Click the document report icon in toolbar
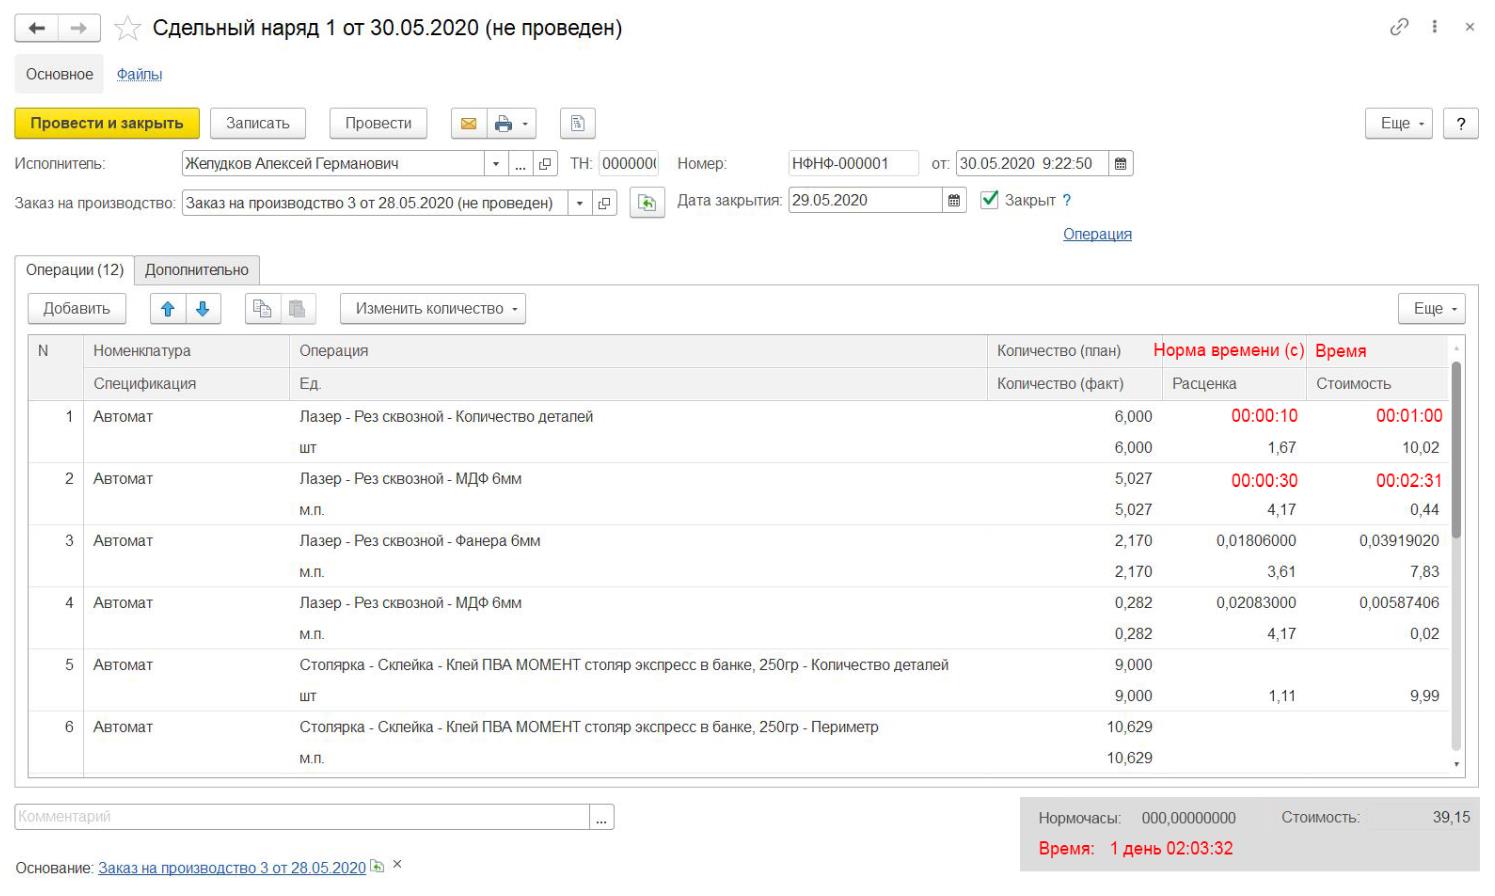 (x=577, y=123)
